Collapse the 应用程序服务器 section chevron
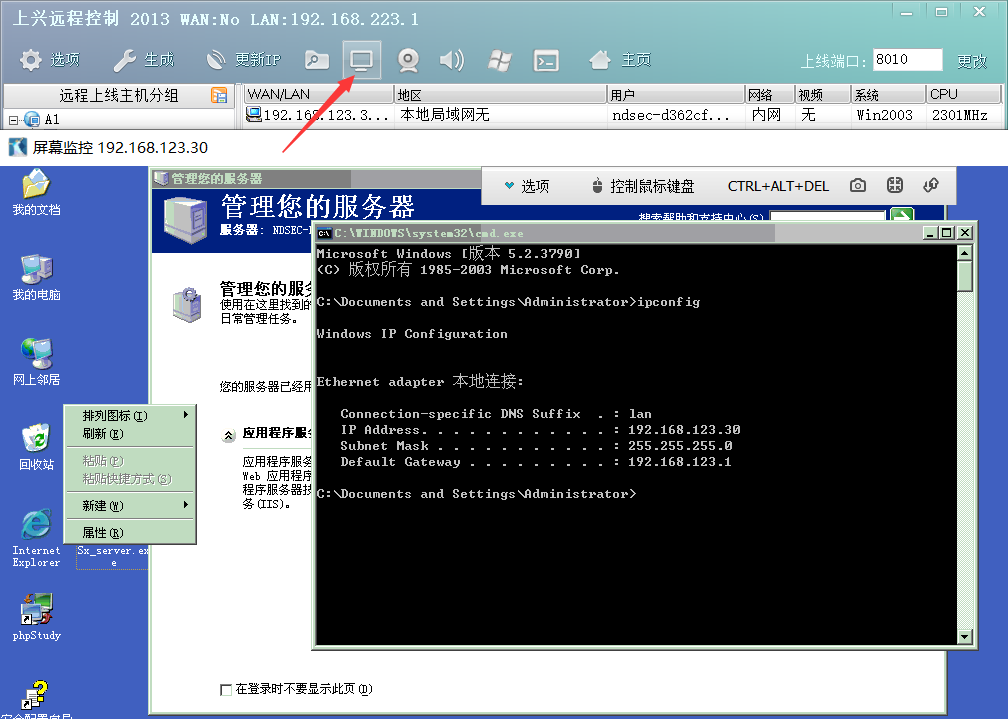This screenshot has width=1008, height=719. pyautogui.click(x=228, y=435)
